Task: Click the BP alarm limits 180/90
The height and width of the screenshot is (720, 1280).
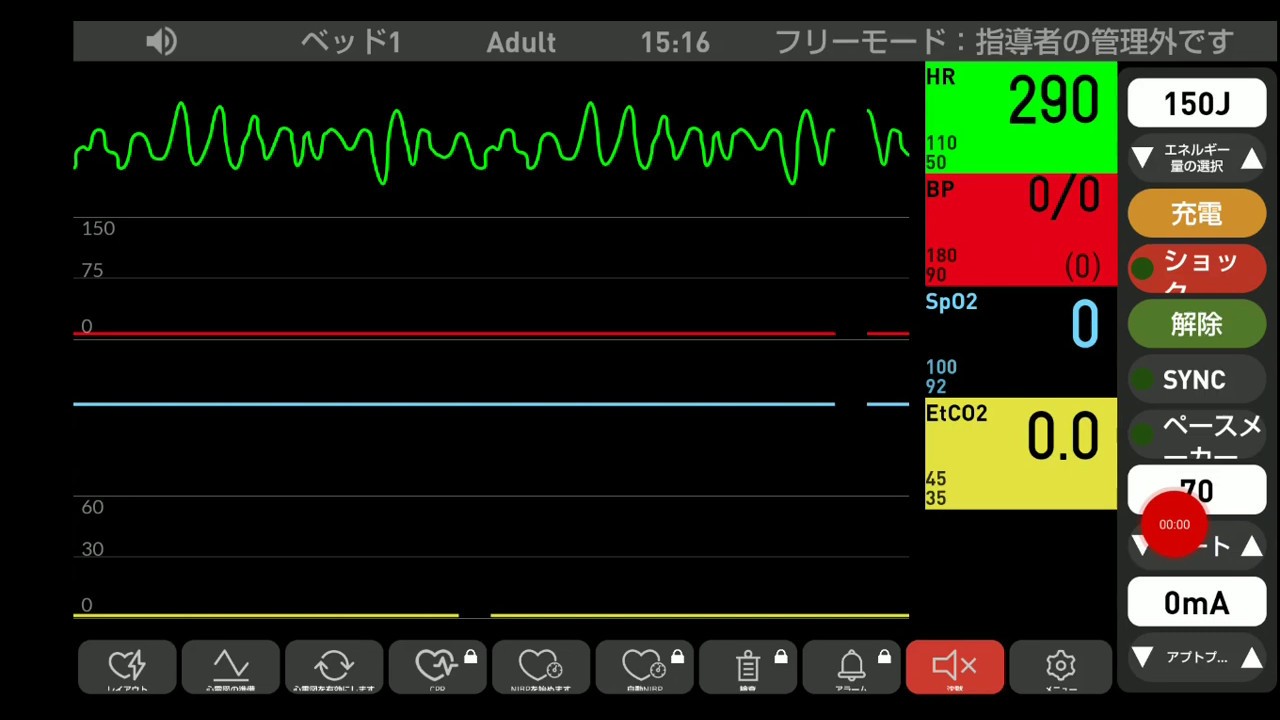Action: 941,265
